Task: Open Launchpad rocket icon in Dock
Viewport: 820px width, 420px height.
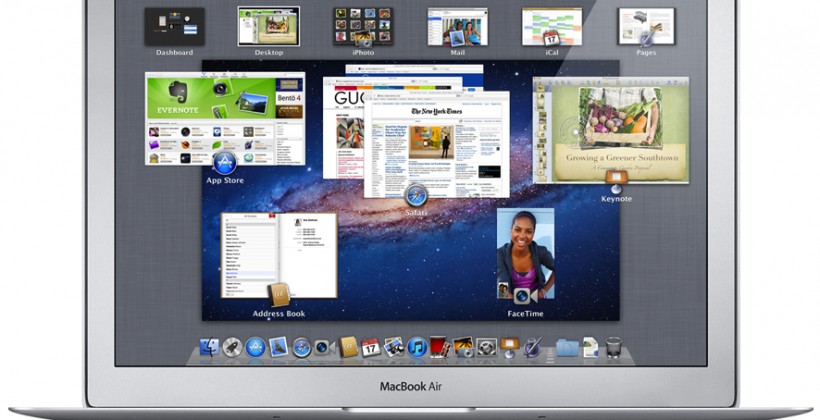Action: pyautogui.click(x=232, y=347)
